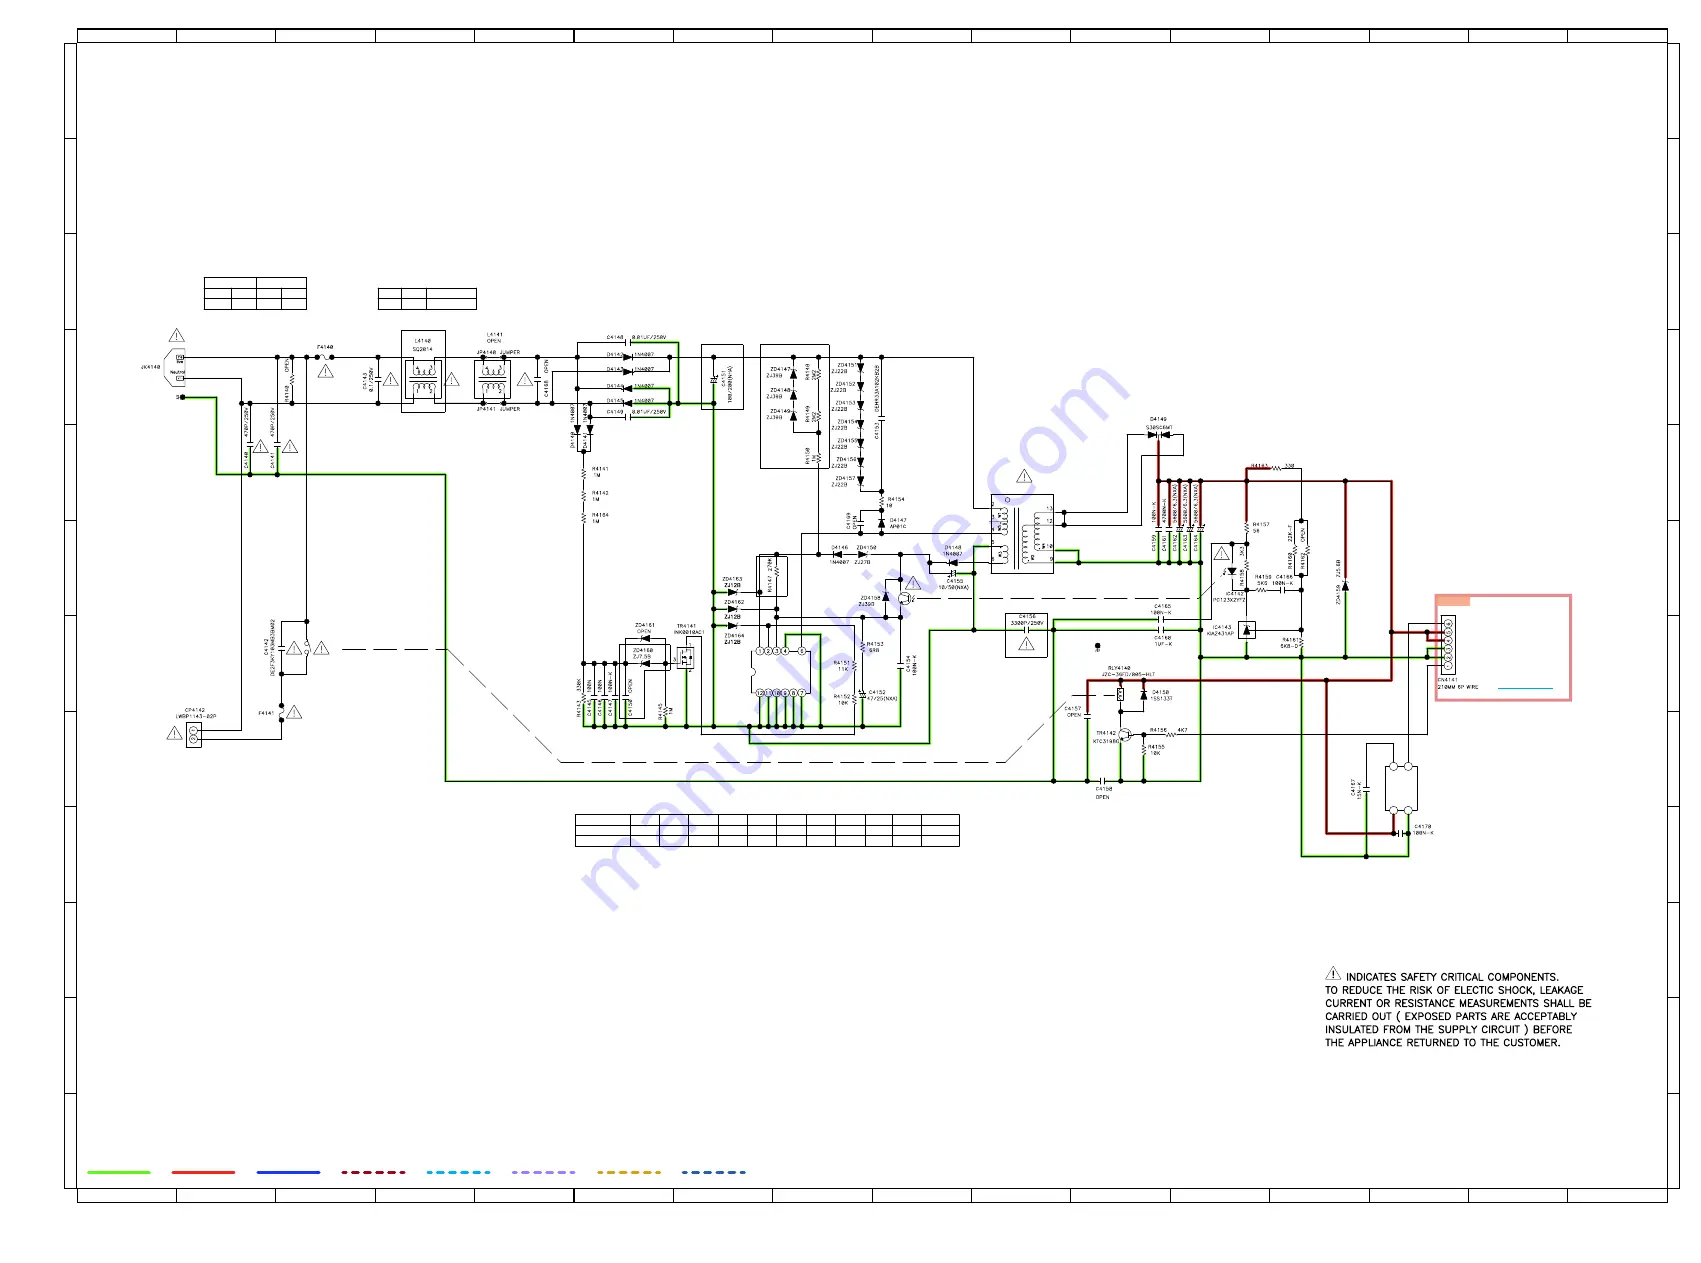Select the CP4142 two-pin connector symbol
Image resolution: width=1701 pixels, height=1263 pixels.
(194, 735)
